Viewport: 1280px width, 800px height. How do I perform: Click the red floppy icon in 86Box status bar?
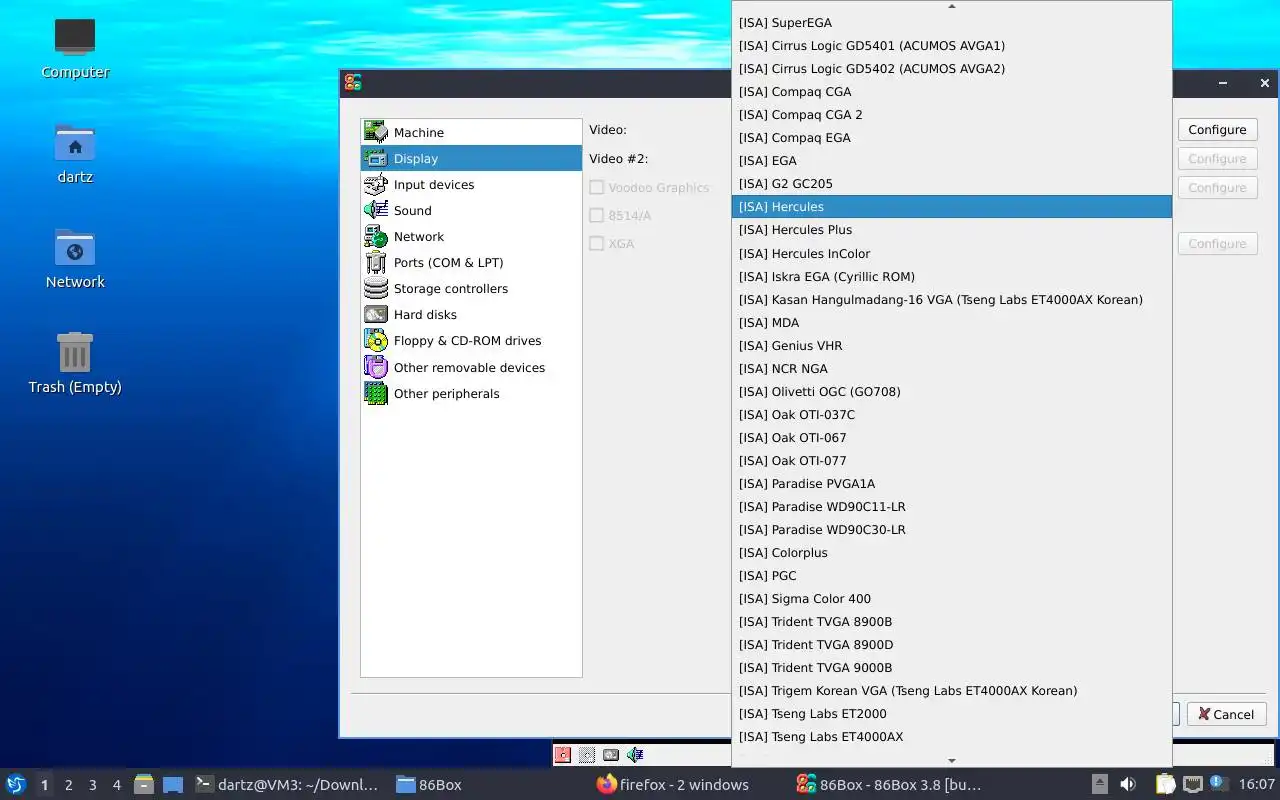(x=564, y=755)
